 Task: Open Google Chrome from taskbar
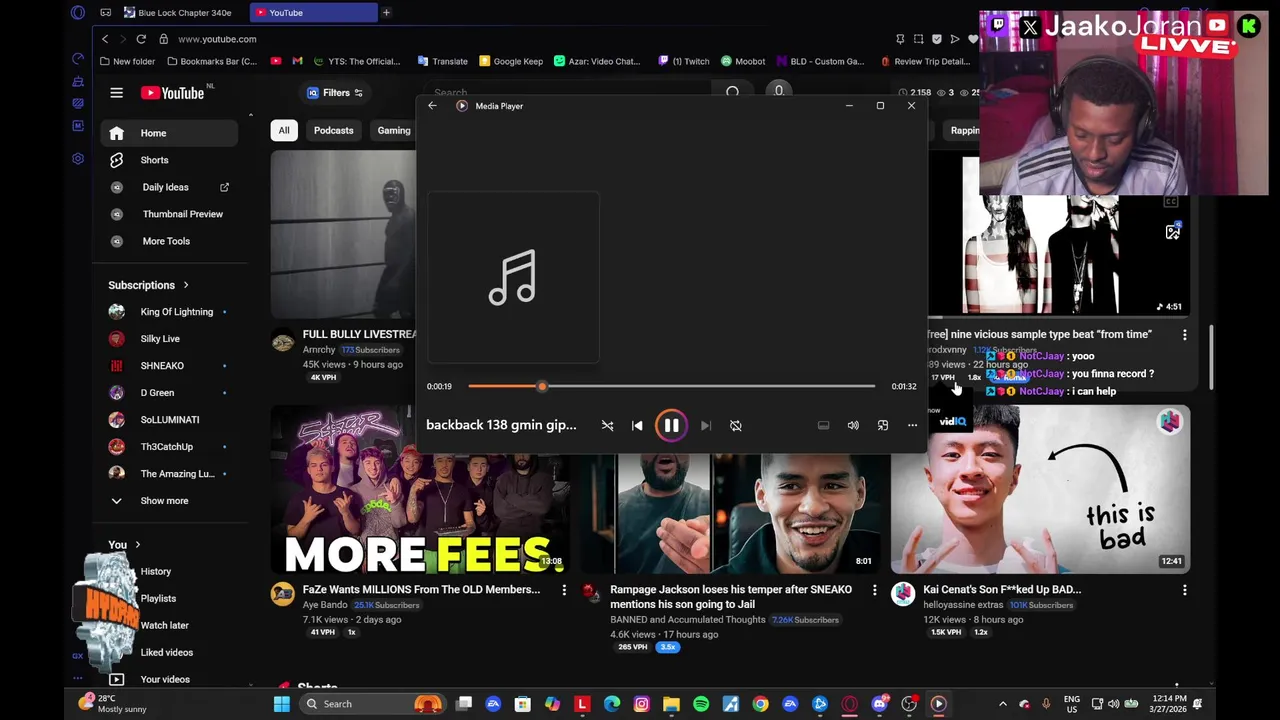pyautogui.click(x=760, y=704)
